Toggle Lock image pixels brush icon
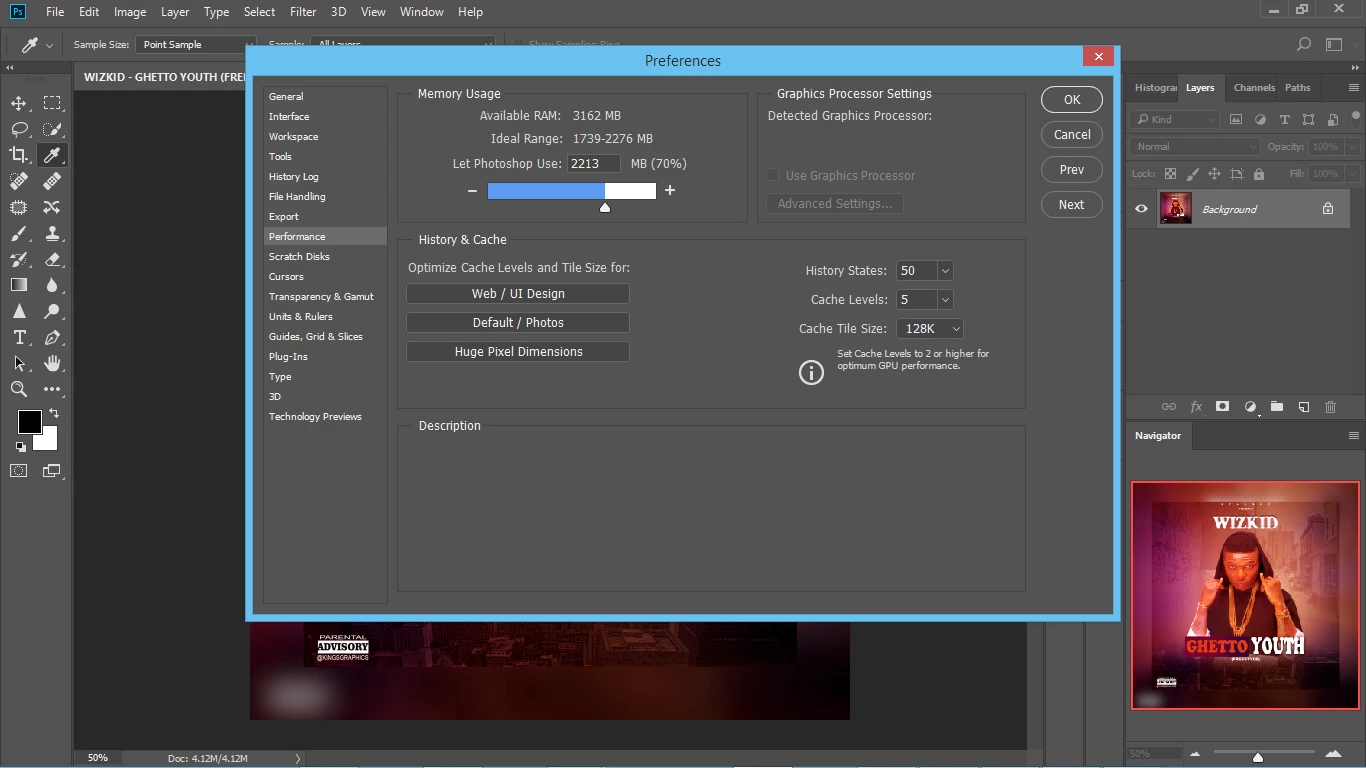This screenshot has height=768, width=1366. pos(1192,173)
